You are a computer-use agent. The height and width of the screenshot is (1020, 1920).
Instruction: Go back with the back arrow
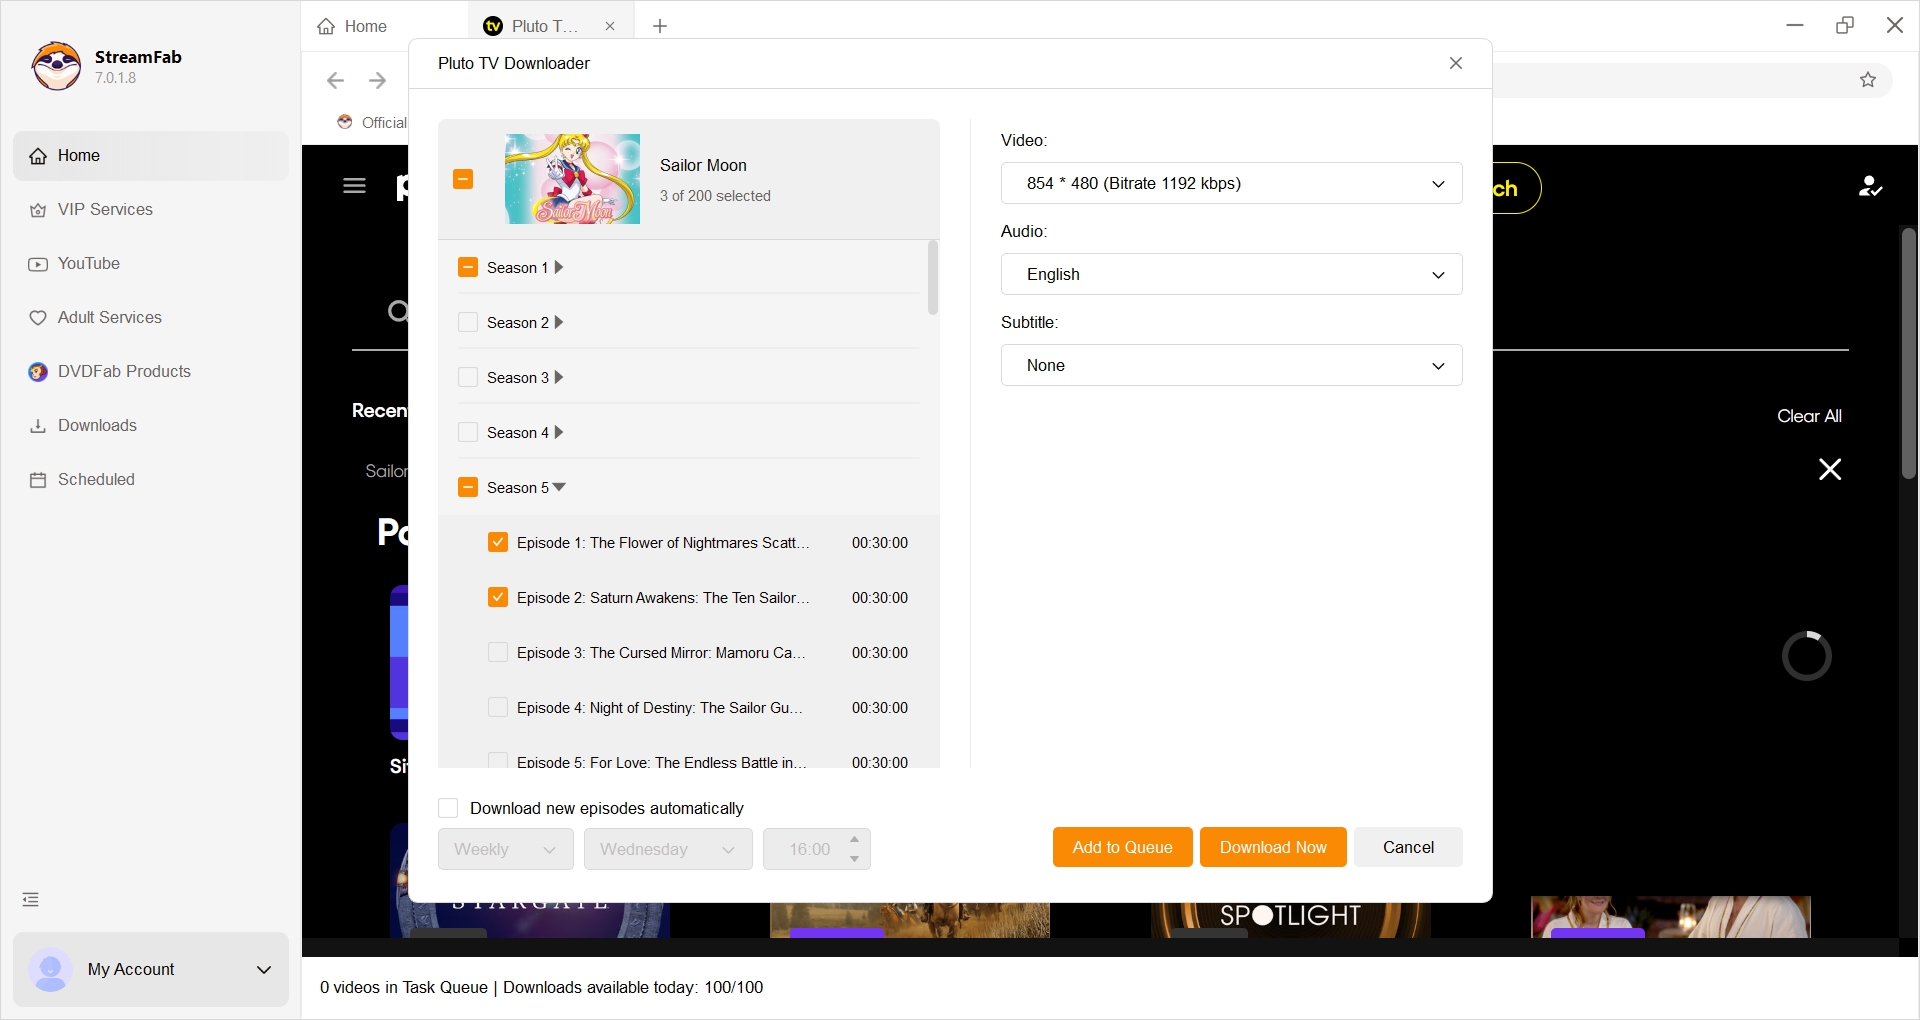(336, 80)
